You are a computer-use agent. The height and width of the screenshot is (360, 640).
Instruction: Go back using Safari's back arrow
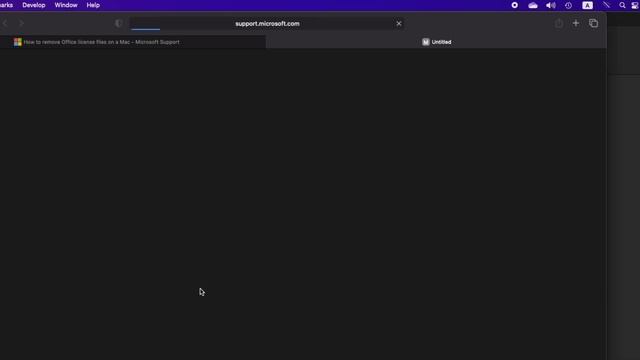[5, 23]
